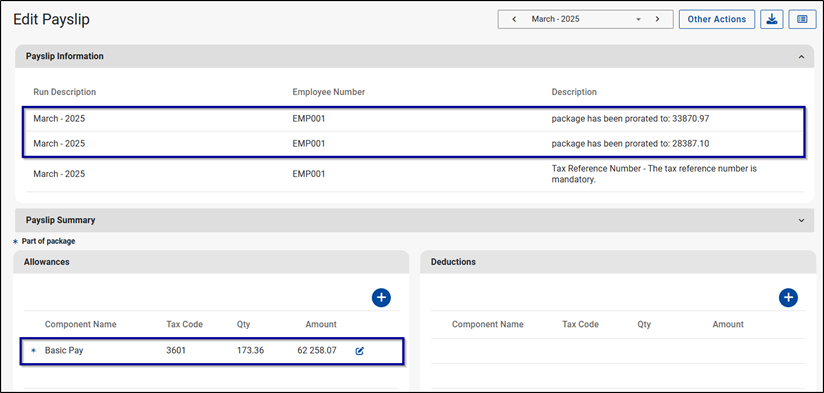Click the payslip view icon beside download
Screen dimensions: 824x393
802,19
